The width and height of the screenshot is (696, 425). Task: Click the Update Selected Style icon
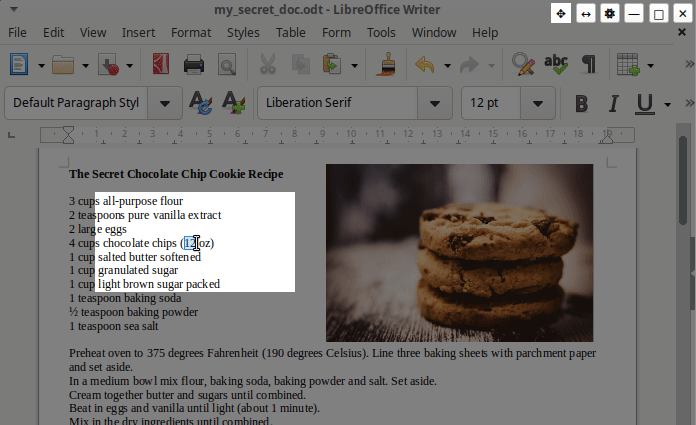click(200, 103)
